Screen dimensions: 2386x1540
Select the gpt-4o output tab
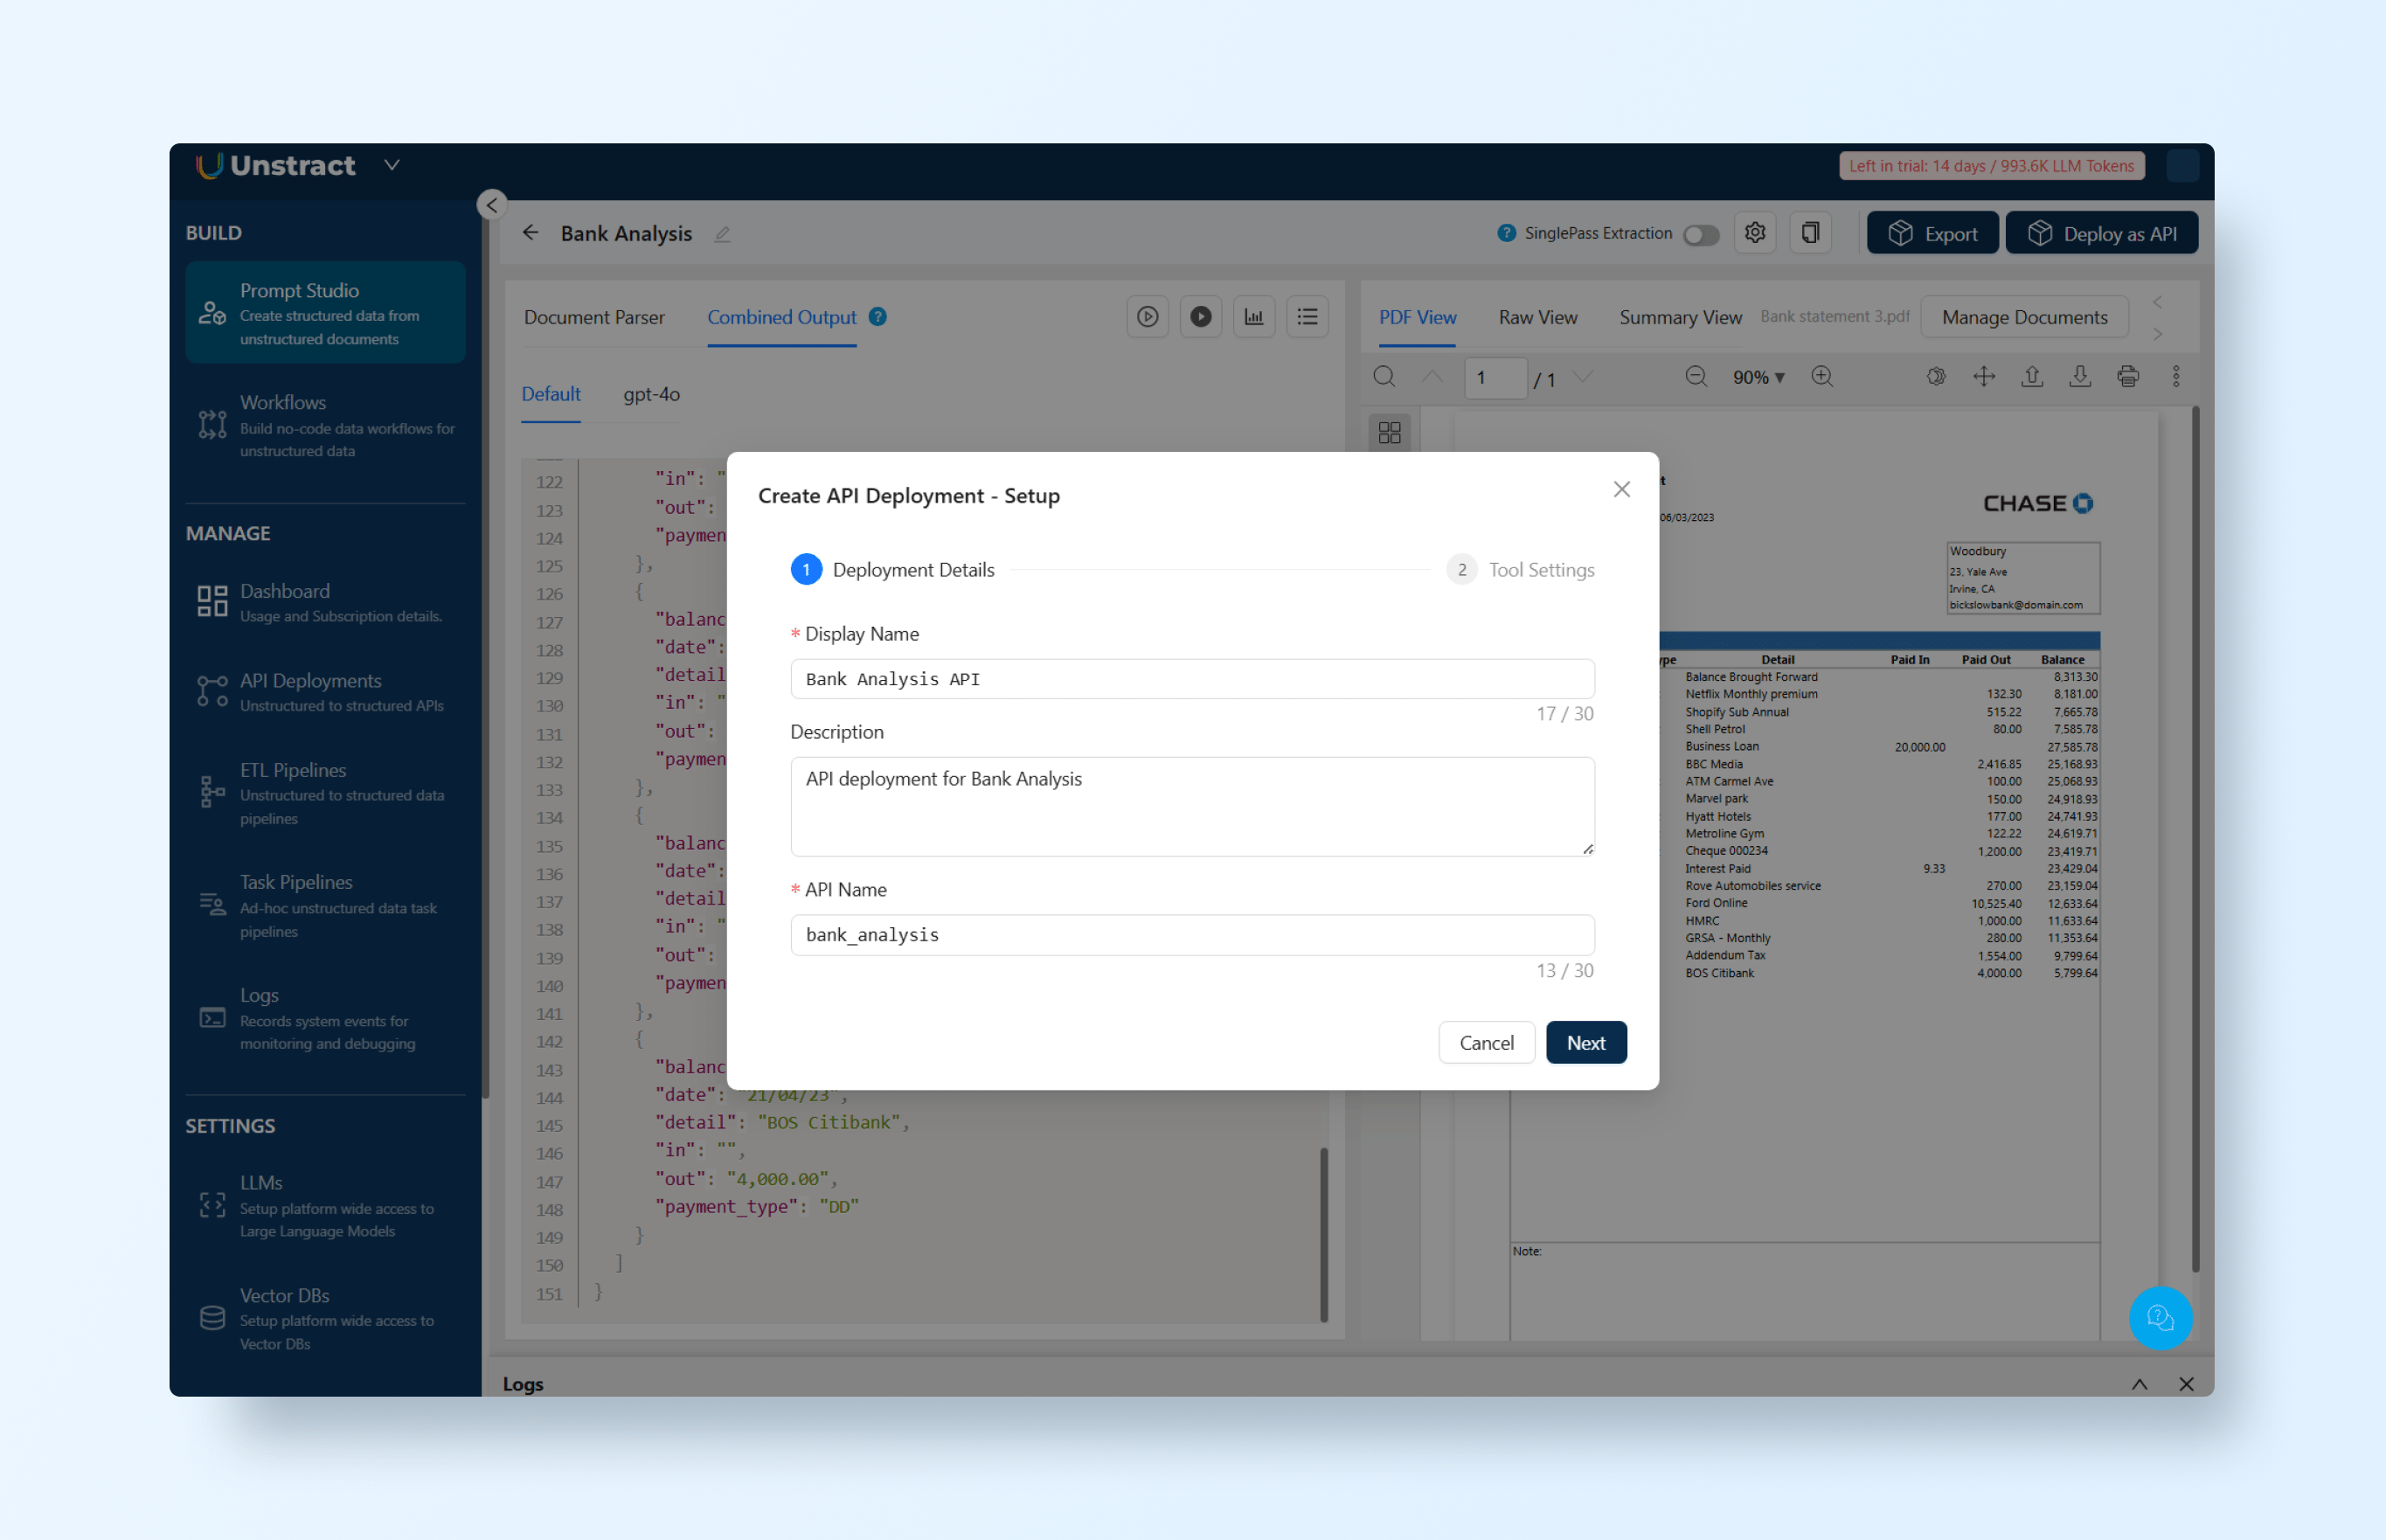point(651,394)
